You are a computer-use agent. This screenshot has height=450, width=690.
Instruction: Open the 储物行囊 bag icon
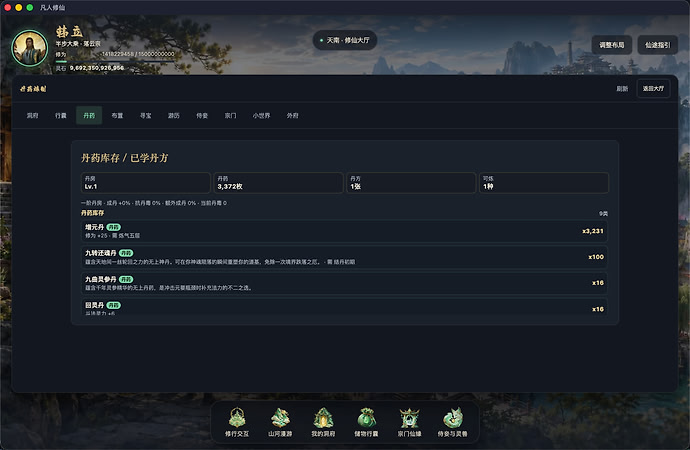pyautogui.click(x=366, y=422)
